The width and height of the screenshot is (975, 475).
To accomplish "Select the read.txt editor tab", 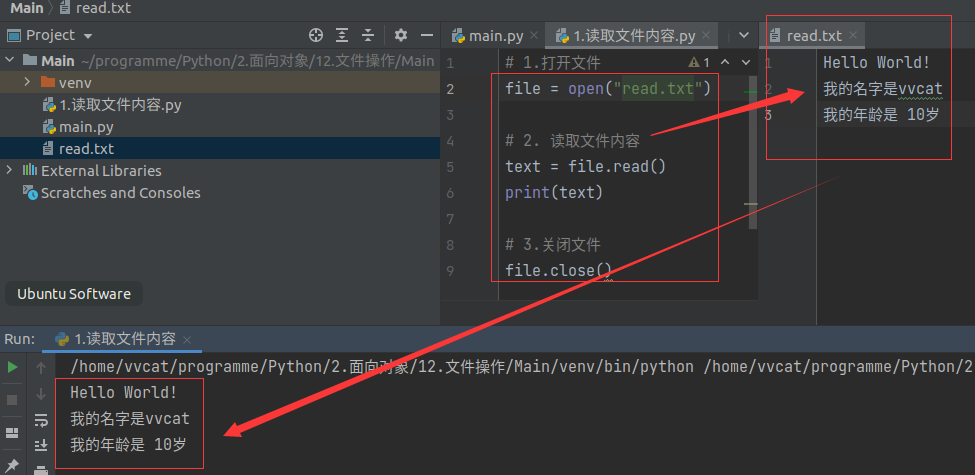I will (x=813, y=36).
